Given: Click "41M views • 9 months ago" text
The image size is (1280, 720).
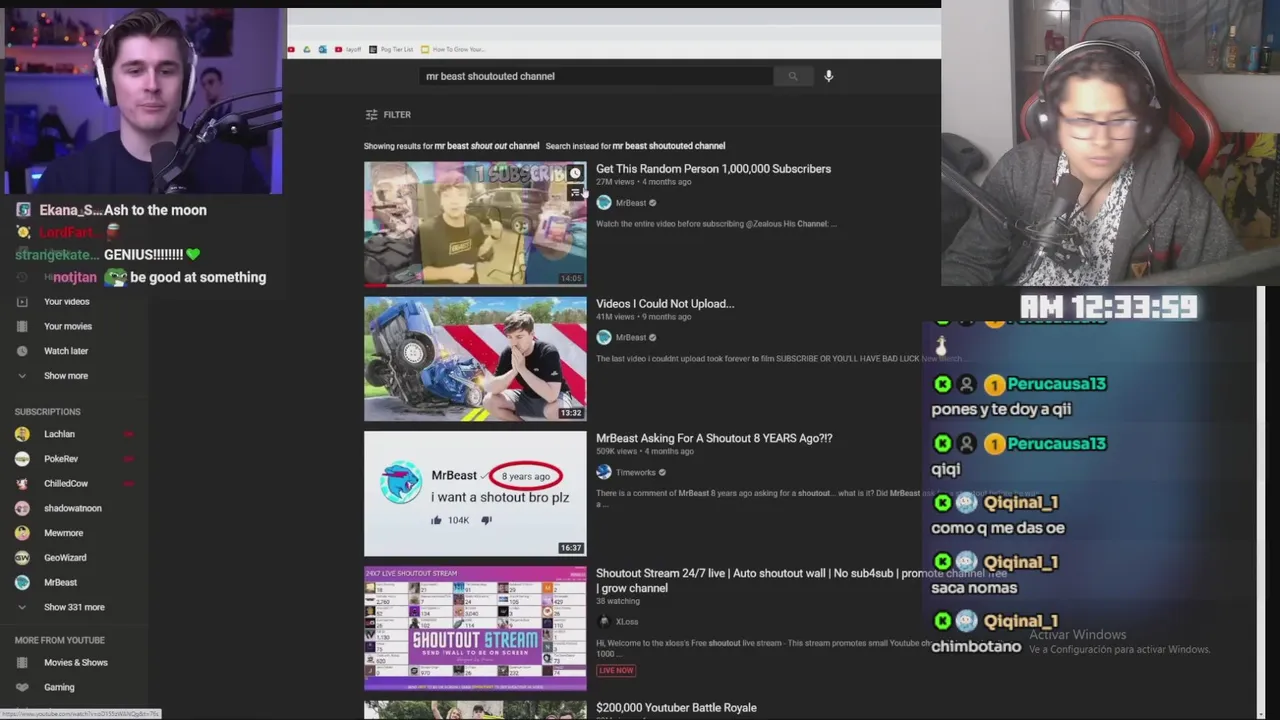Looking at the screenshot, I should [x=644, y=317].
